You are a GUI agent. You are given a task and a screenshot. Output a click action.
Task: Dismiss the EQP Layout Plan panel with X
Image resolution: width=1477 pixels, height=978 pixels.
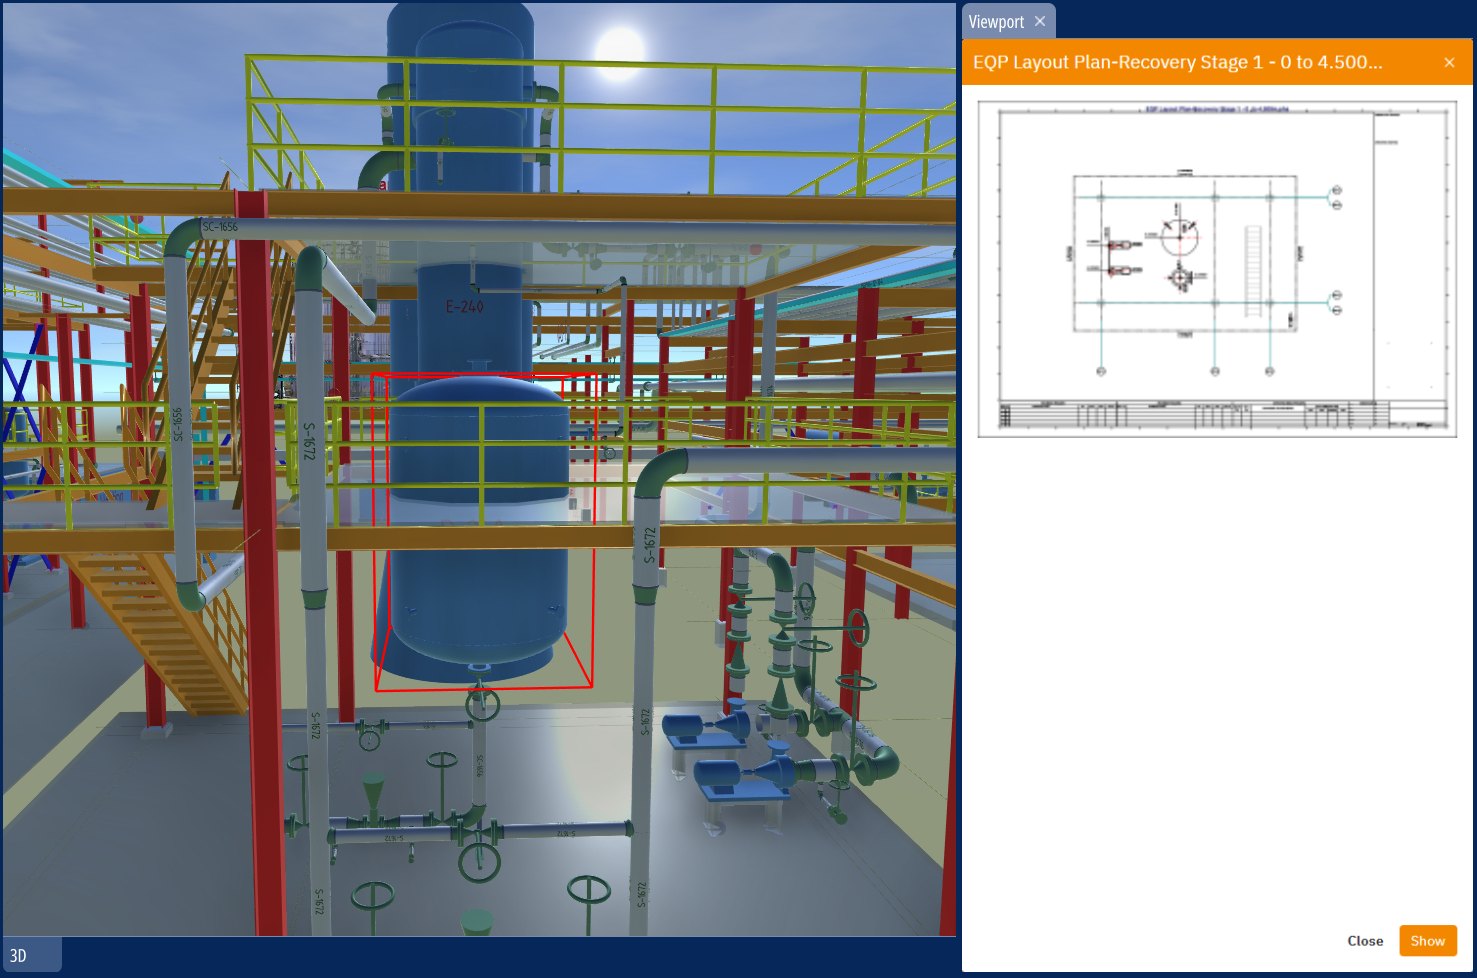[1449, 62]
